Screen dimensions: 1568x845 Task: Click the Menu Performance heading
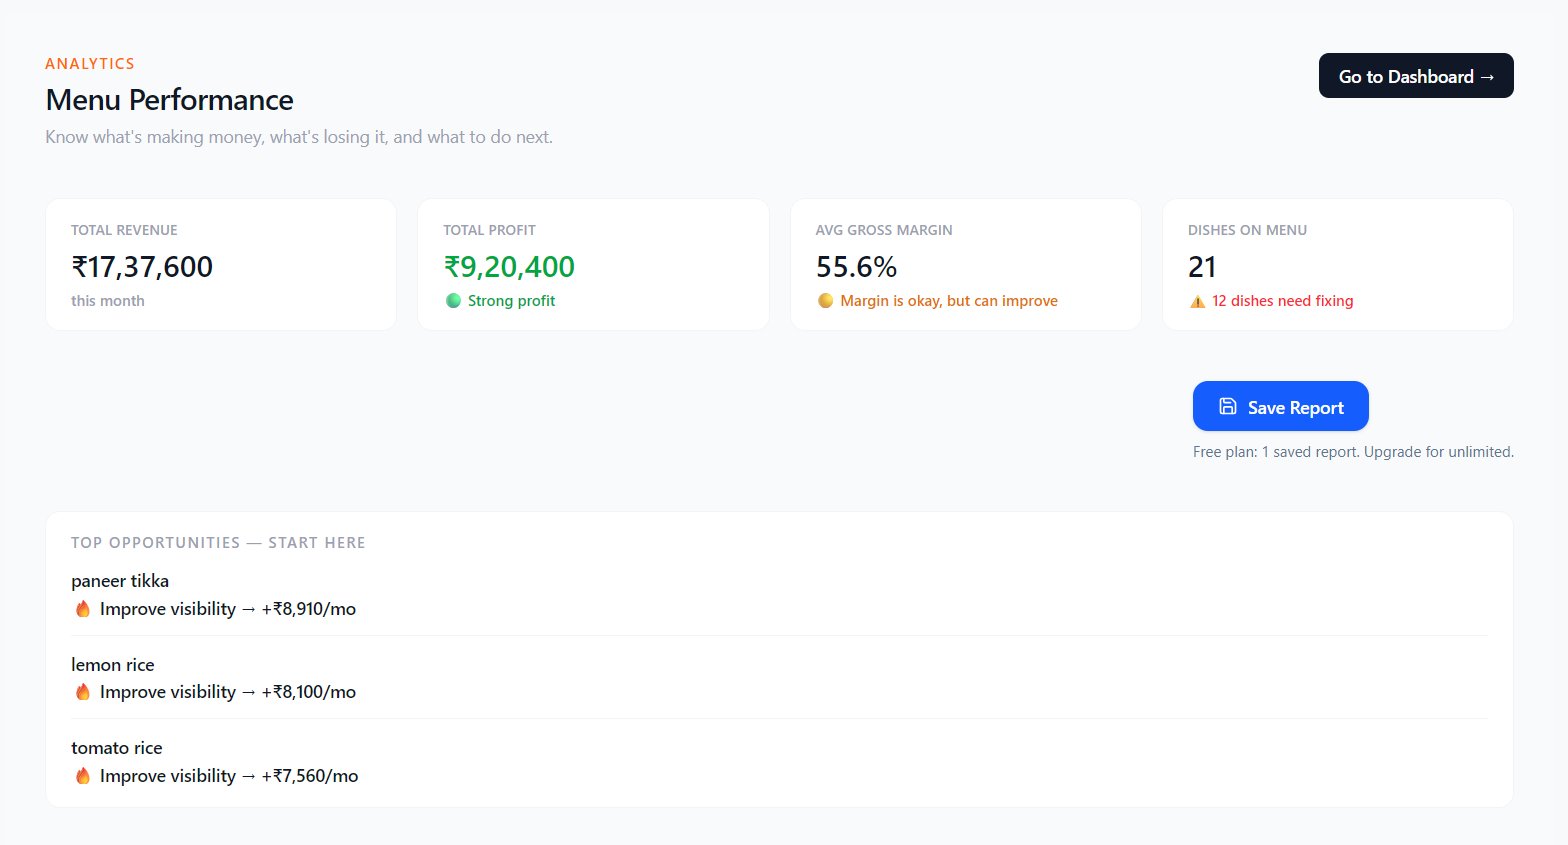tap(170, 100)
